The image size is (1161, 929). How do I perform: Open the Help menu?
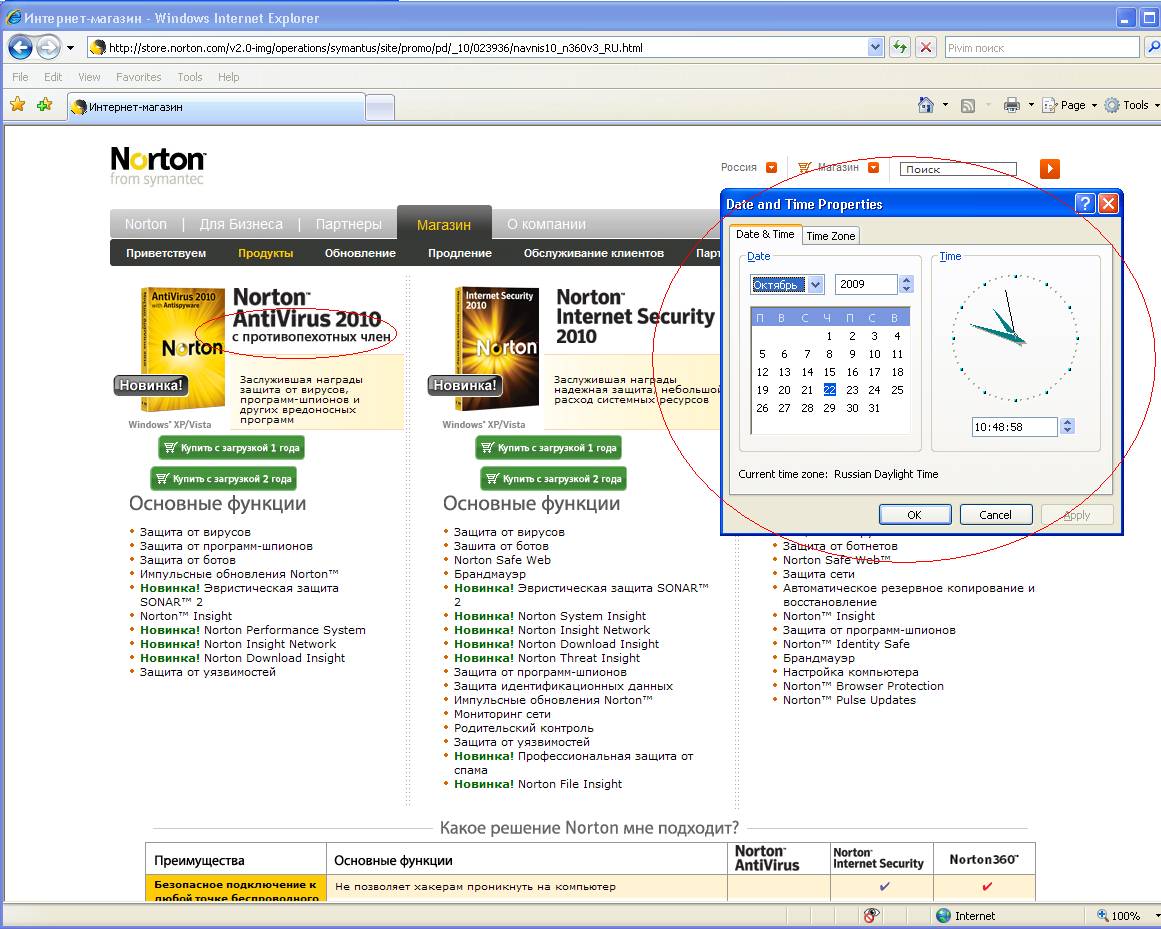click(x=228, y=77)
